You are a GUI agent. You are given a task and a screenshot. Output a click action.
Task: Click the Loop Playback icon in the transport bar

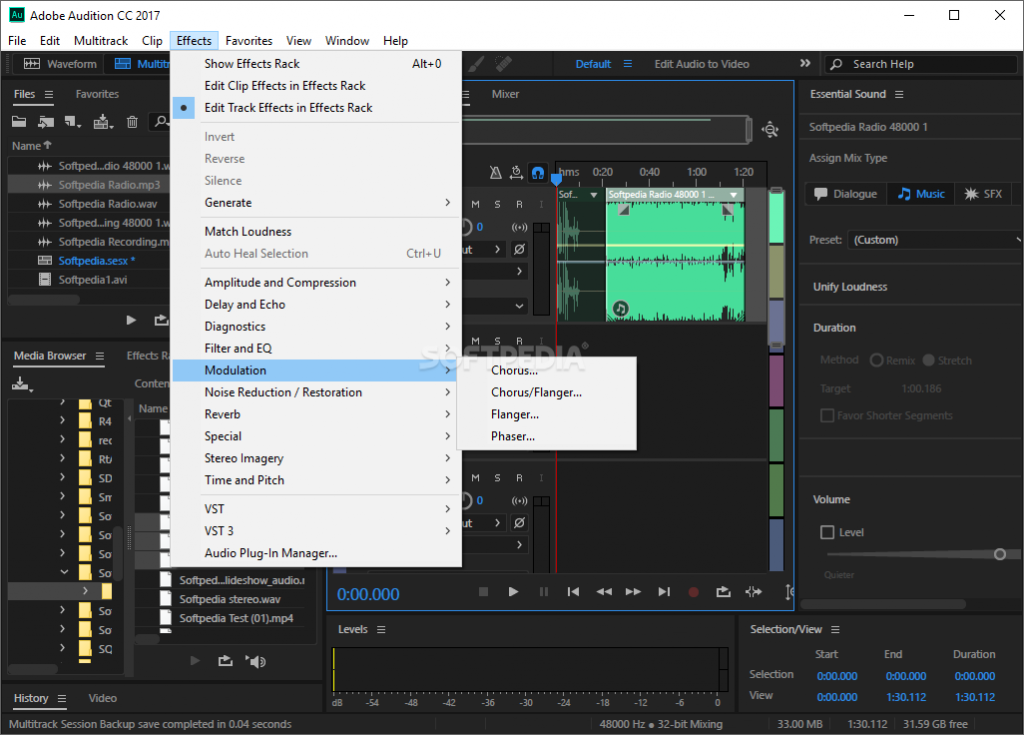click(x=724, y=592)
